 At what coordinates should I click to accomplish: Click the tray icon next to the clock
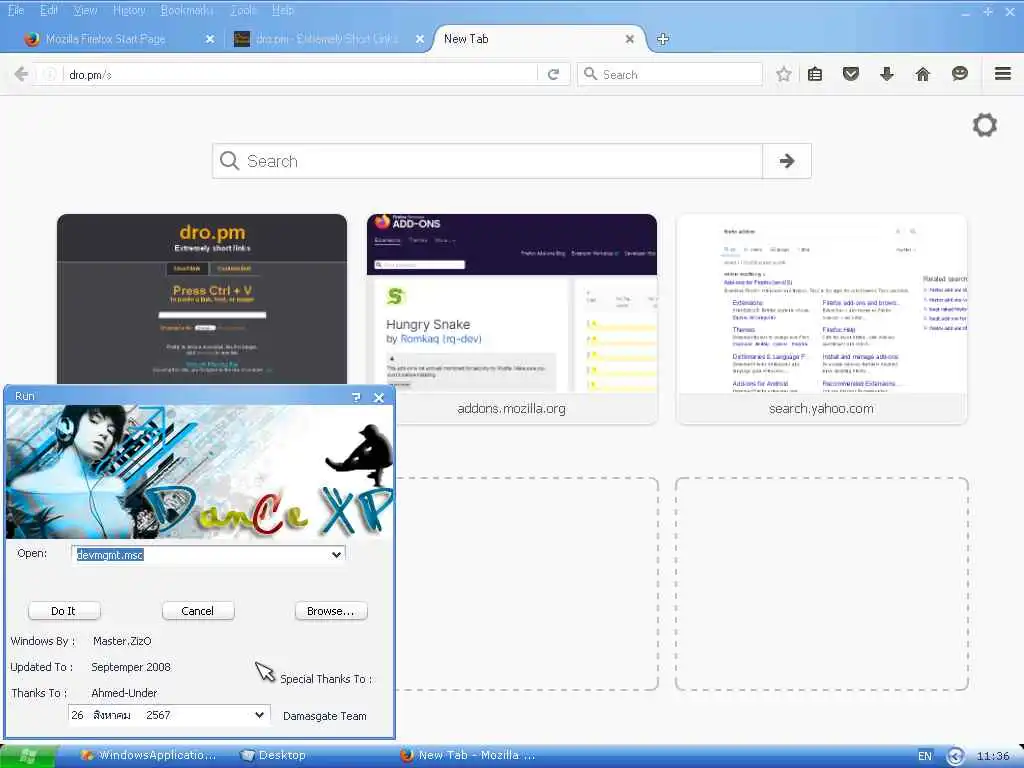pyautogui.click(x=955, y=756)
